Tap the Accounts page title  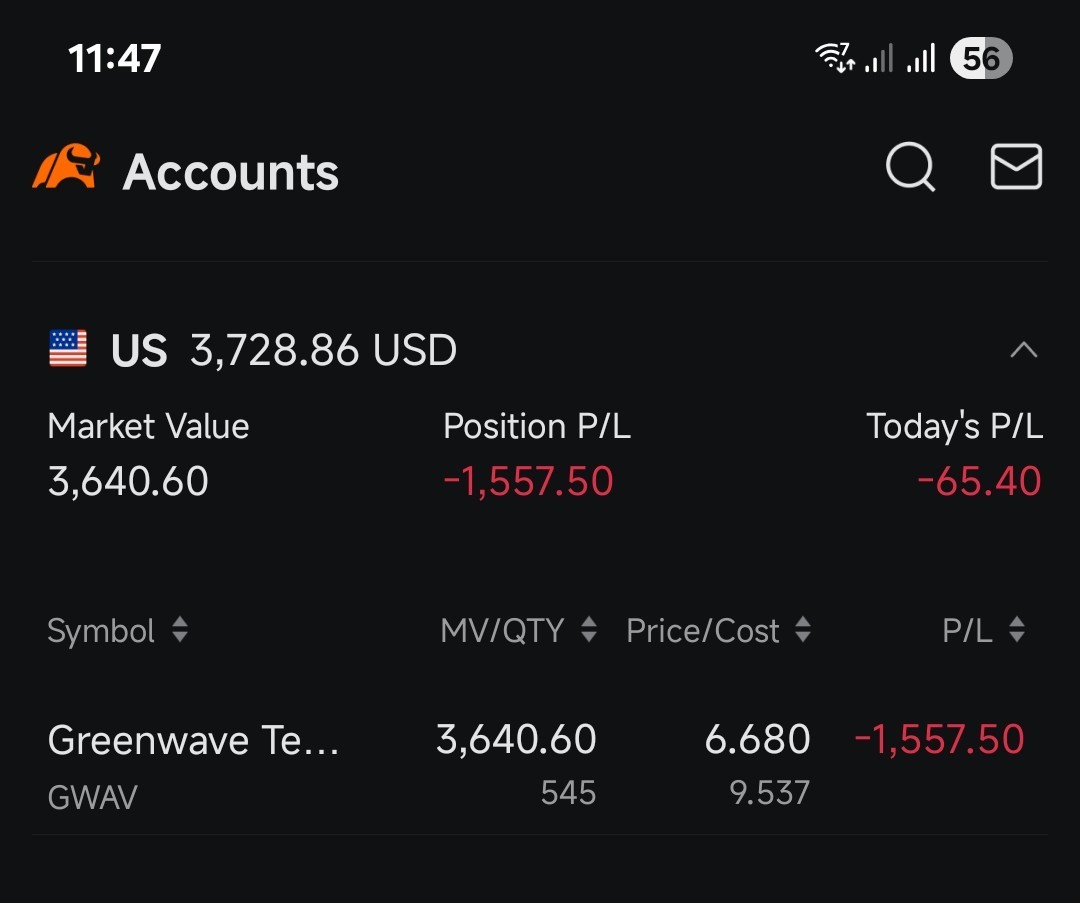231,172
